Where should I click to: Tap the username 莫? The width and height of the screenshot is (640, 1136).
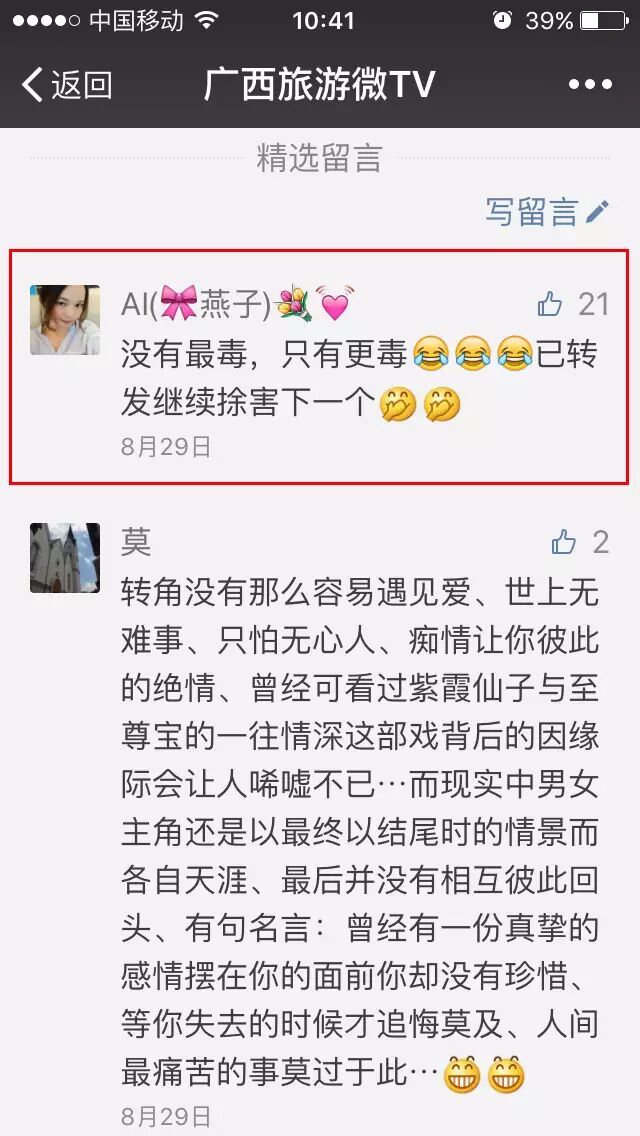[136, 542]
